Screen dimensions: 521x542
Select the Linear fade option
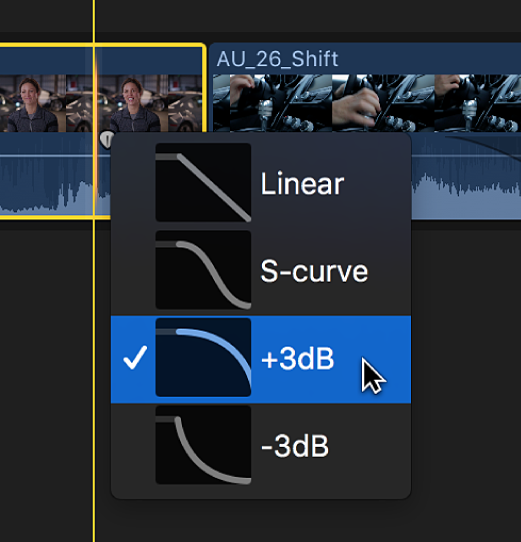261,183
